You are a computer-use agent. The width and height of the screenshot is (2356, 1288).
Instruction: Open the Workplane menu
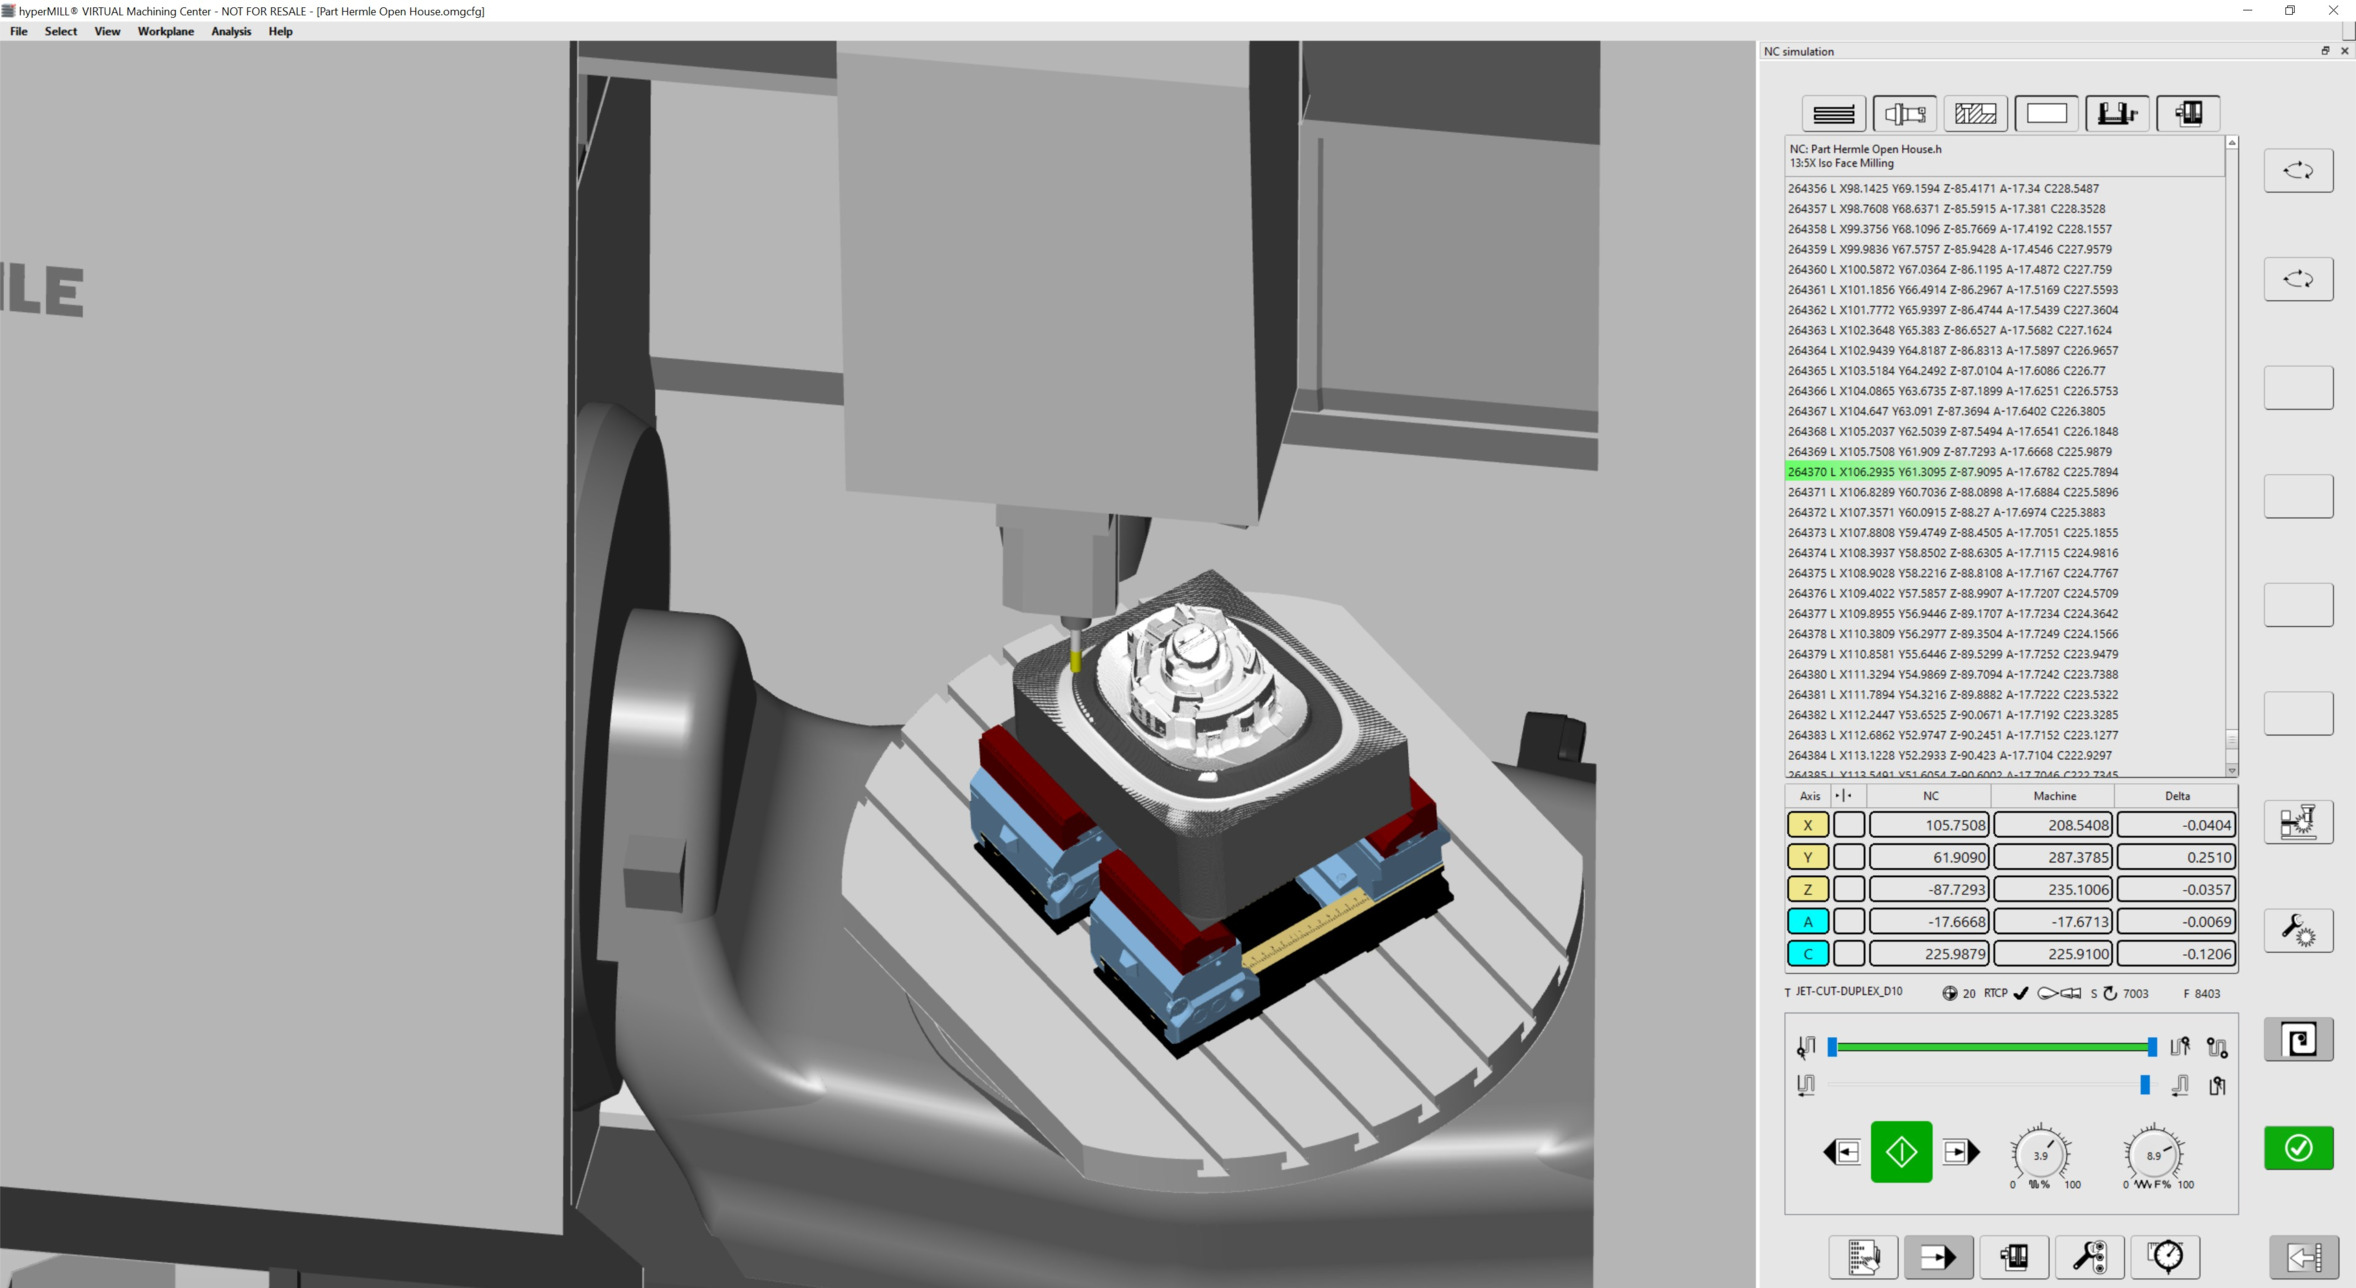tap(166, 31)
